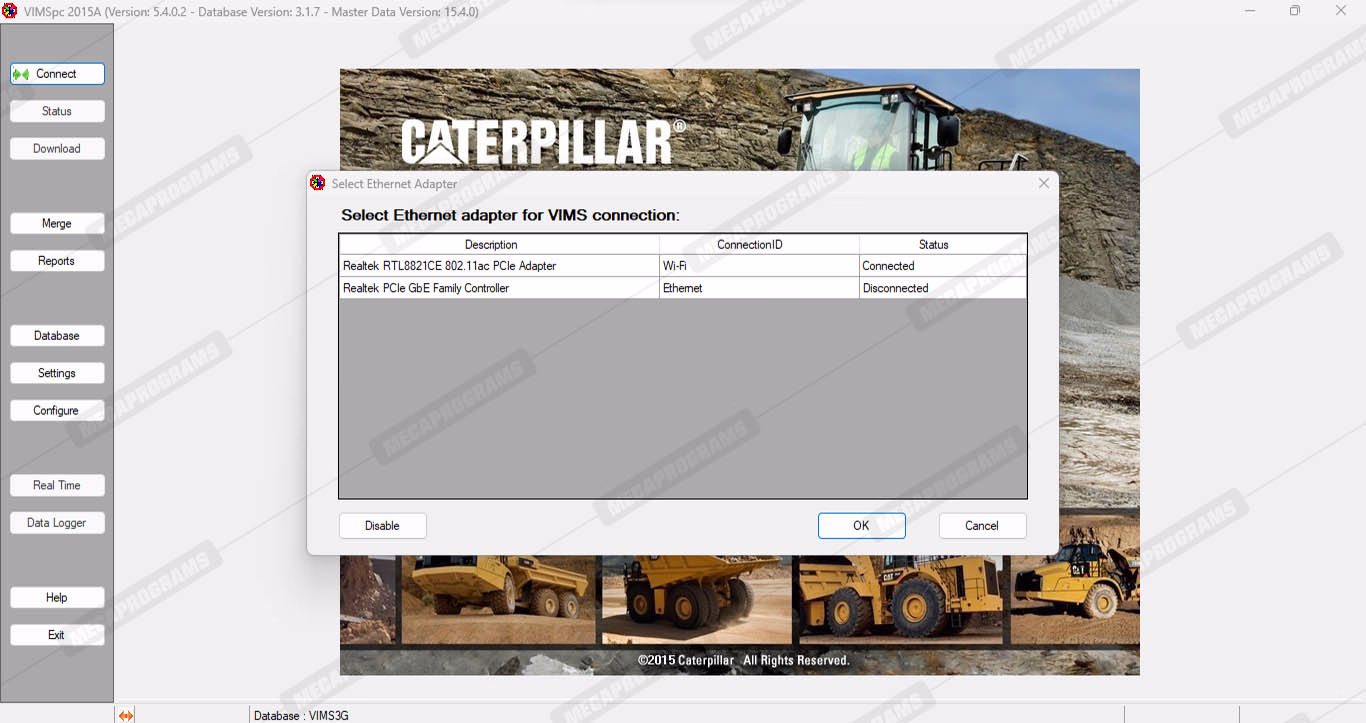The image size is (1366, 723).
Task: Select the Realtek RTL8821CE 802.11ac PCIe Adapter row
Action: click(x=683, y=266)
